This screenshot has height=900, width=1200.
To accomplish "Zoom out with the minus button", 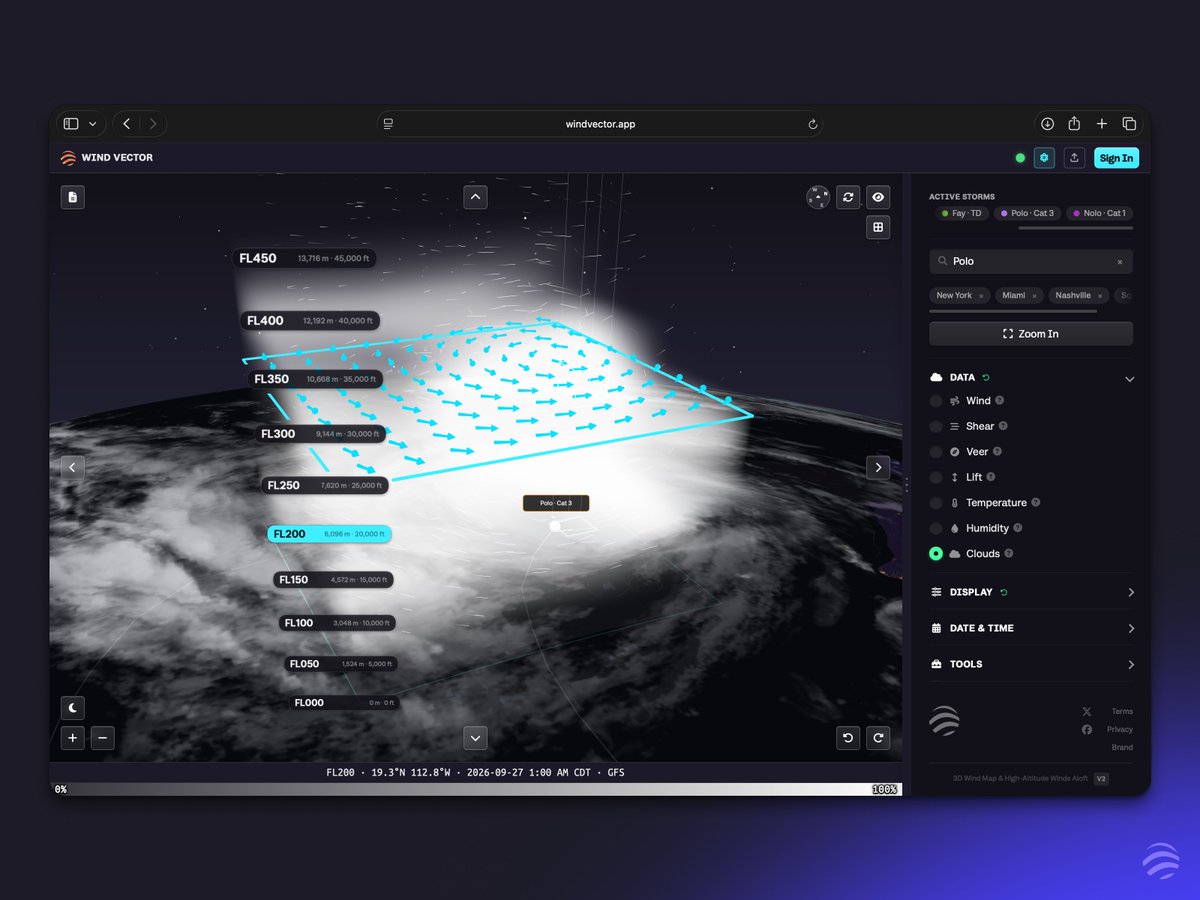I will (x=103, y=739).
